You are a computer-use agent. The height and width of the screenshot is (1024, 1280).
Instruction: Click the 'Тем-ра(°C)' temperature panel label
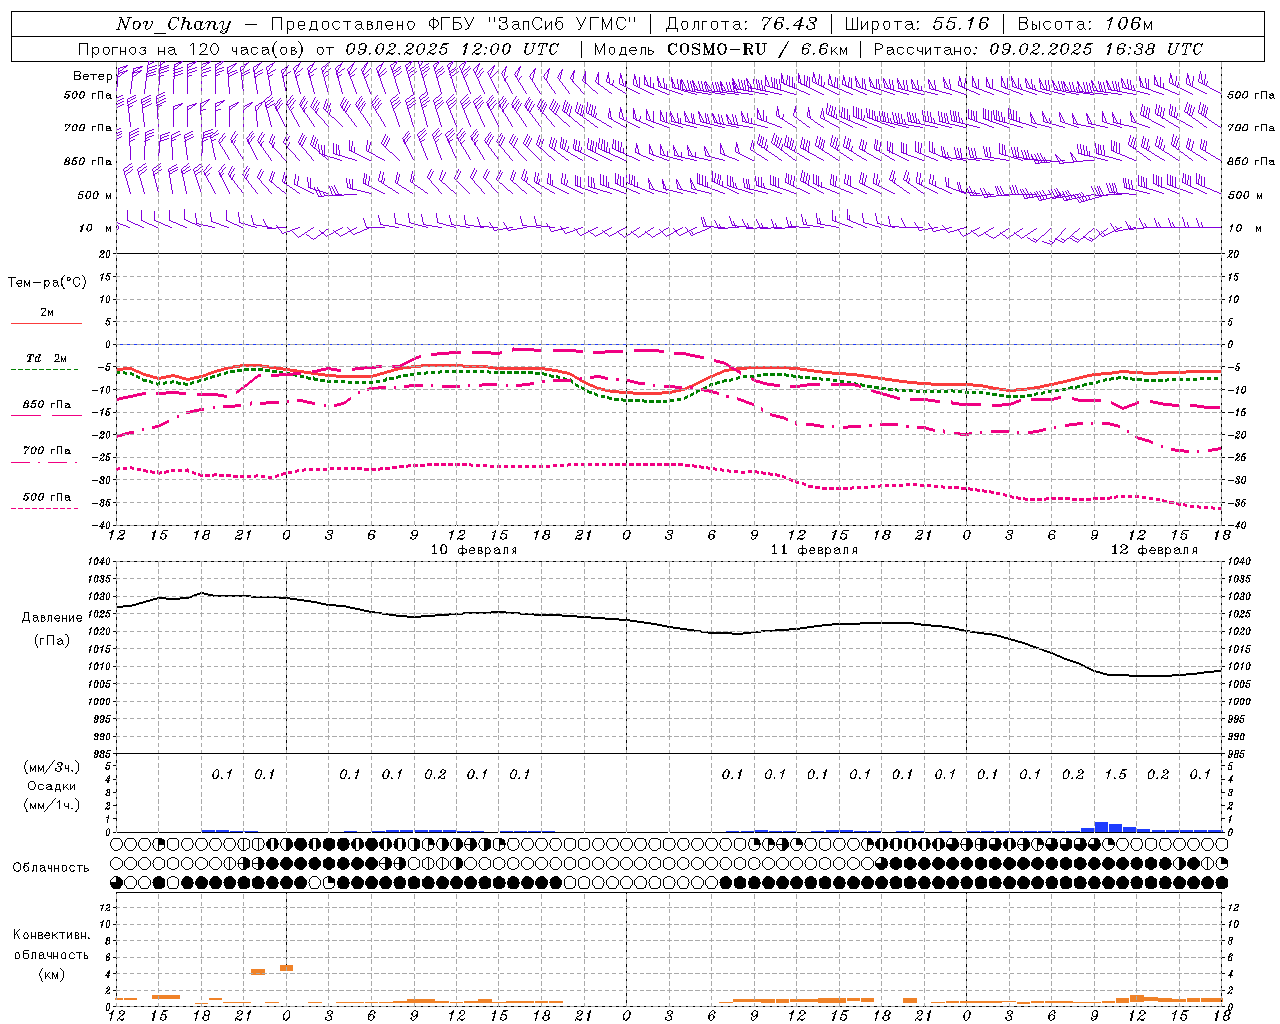[x=47, y=283]
